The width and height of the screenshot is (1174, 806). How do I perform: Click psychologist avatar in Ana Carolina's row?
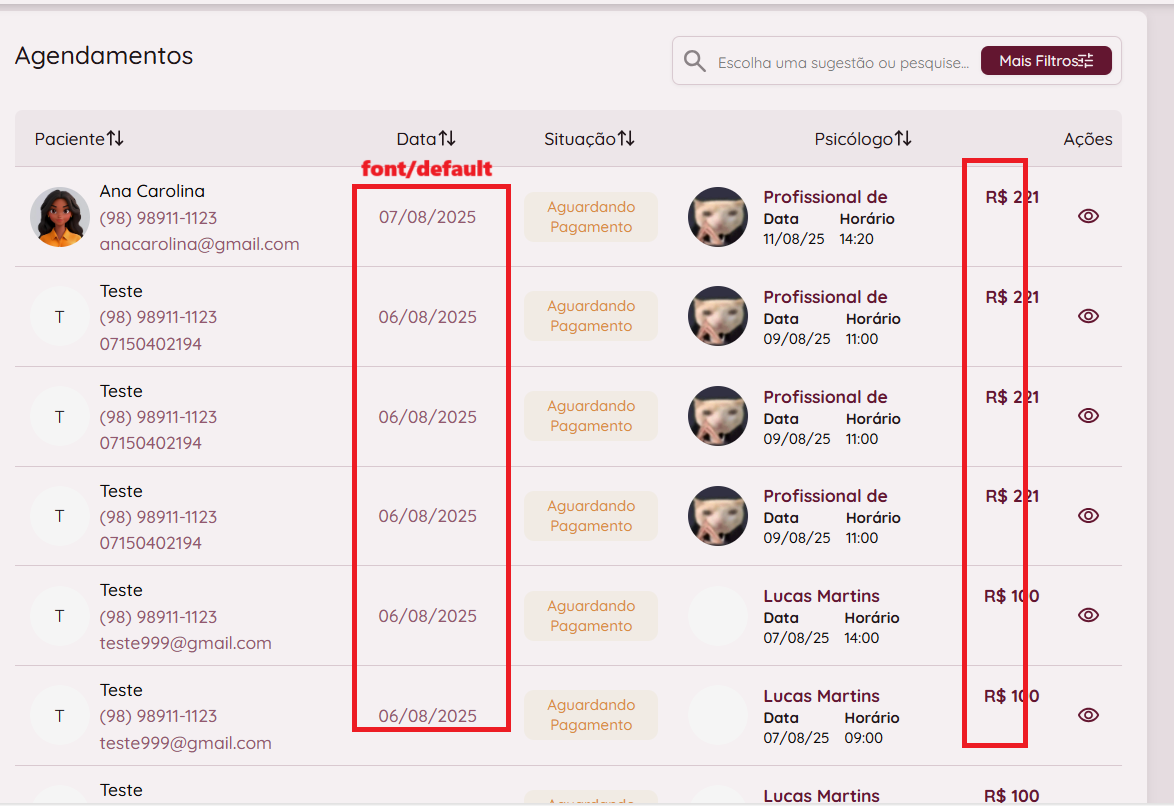tap(718, 217)
